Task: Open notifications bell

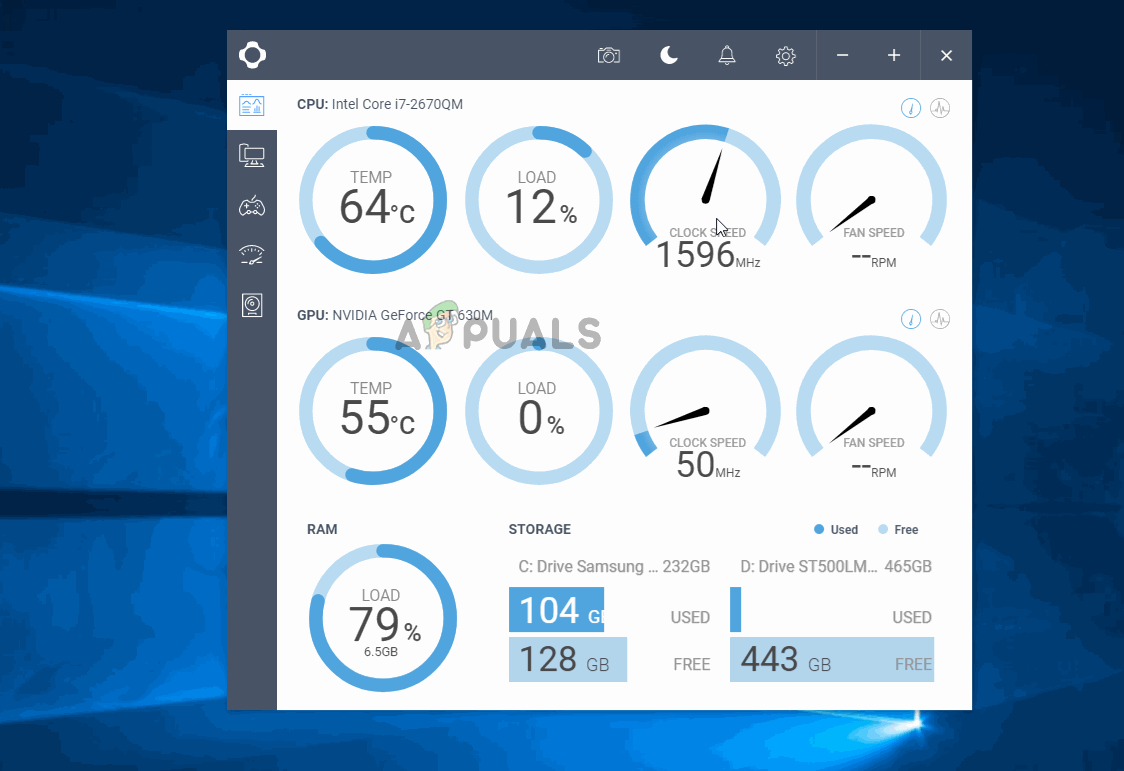Action: pos(727,56)
